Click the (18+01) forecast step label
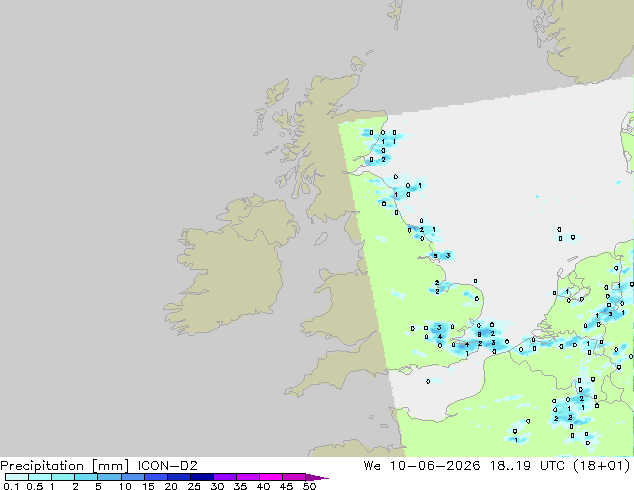 pyautogui.click(x=602, y=466)
